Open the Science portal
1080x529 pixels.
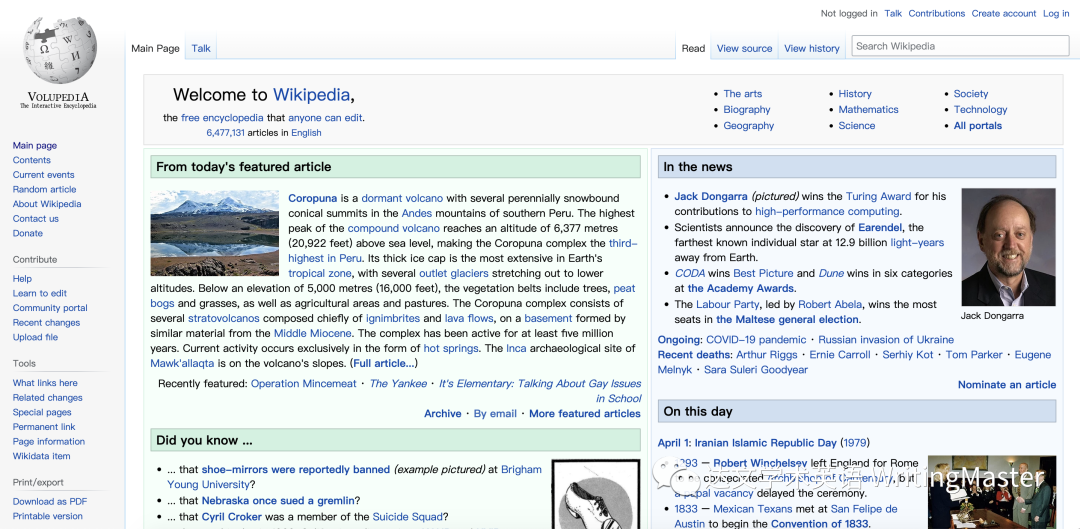[857, 125]
